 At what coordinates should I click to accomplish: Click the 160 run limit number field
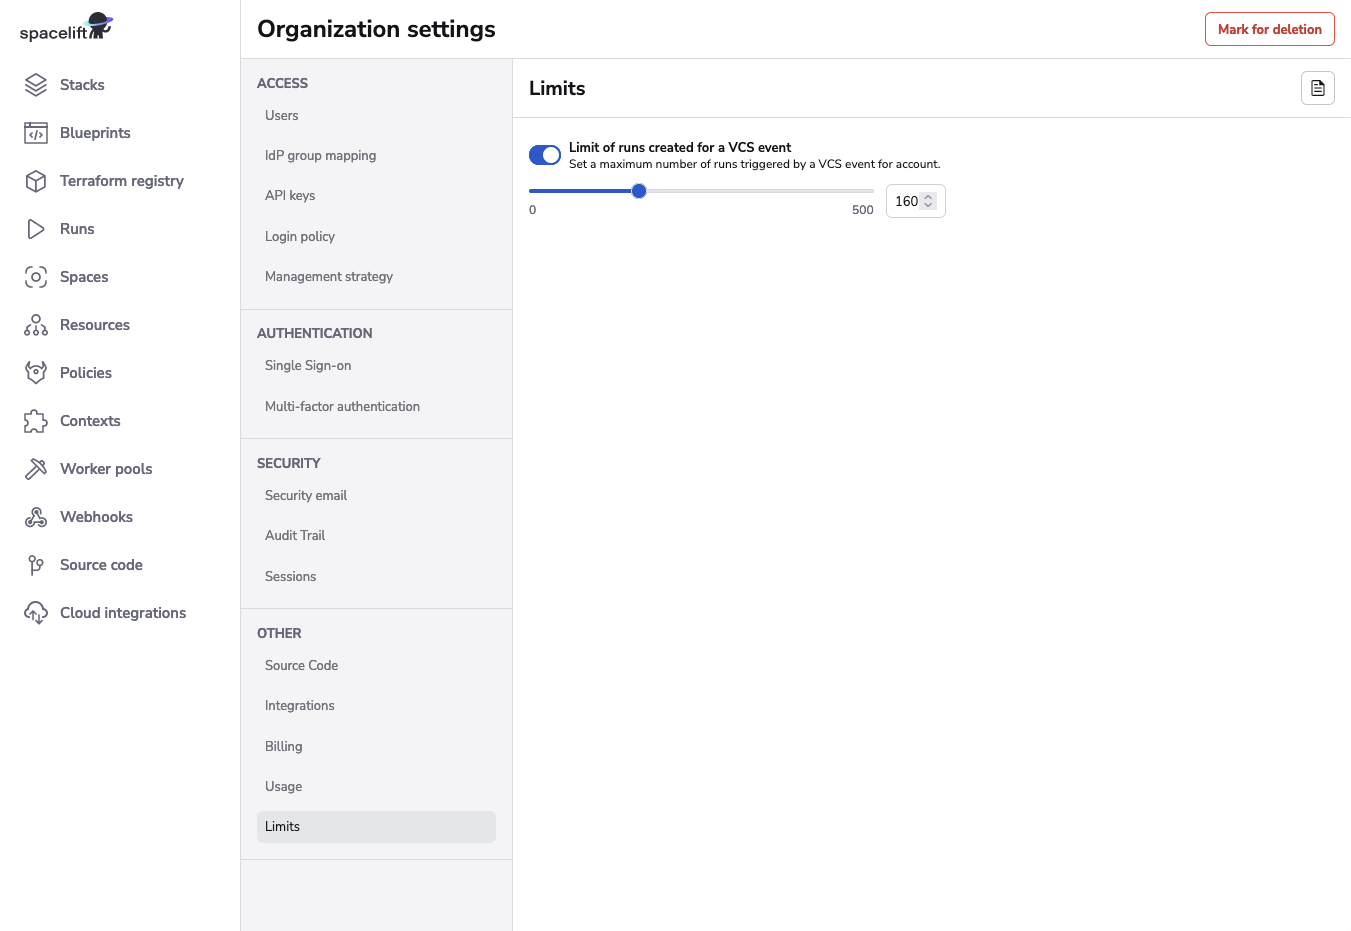coord(905,201)
